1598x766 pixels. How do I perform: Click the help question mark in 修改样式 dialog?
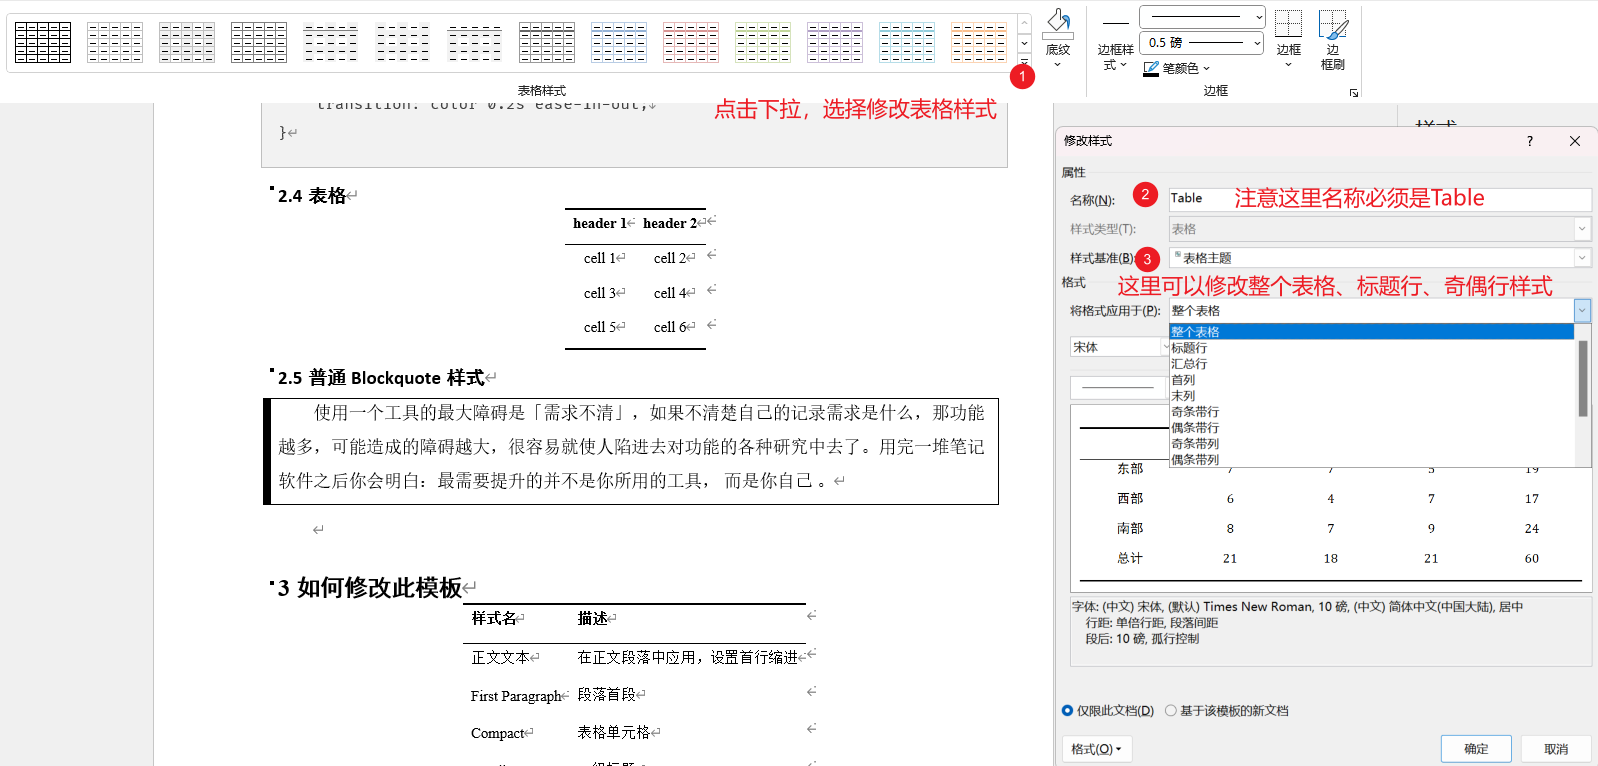[1530, 141]
